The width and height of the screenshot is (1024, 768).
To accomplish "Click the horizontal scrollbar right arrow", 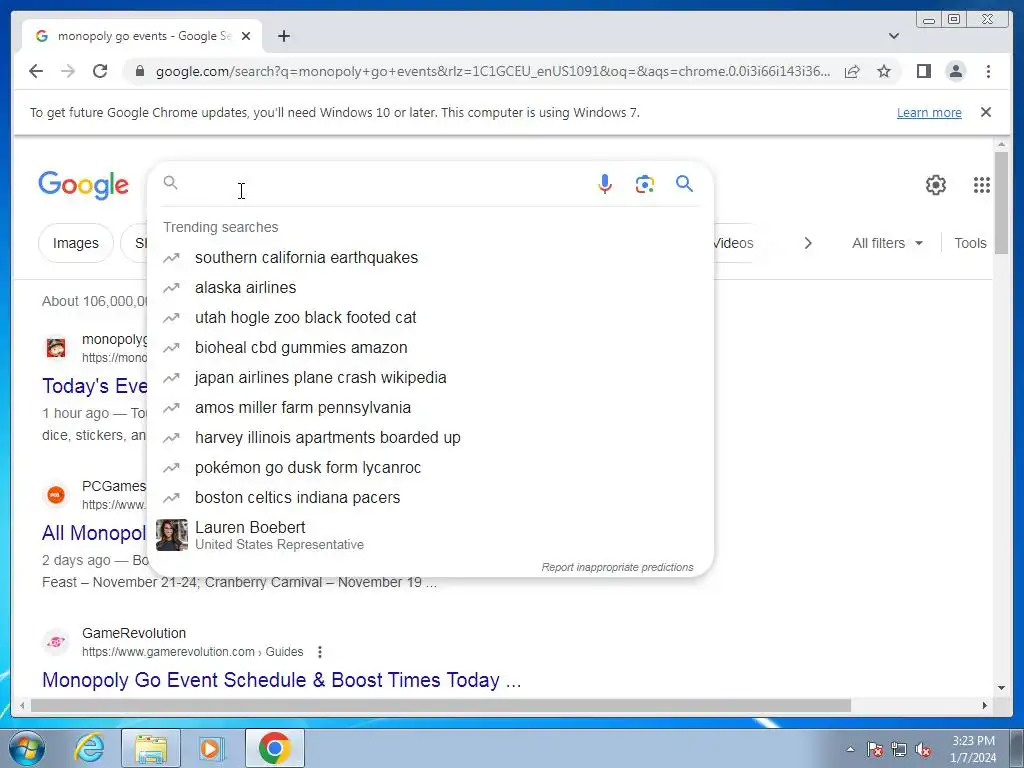I will [985, 705].
